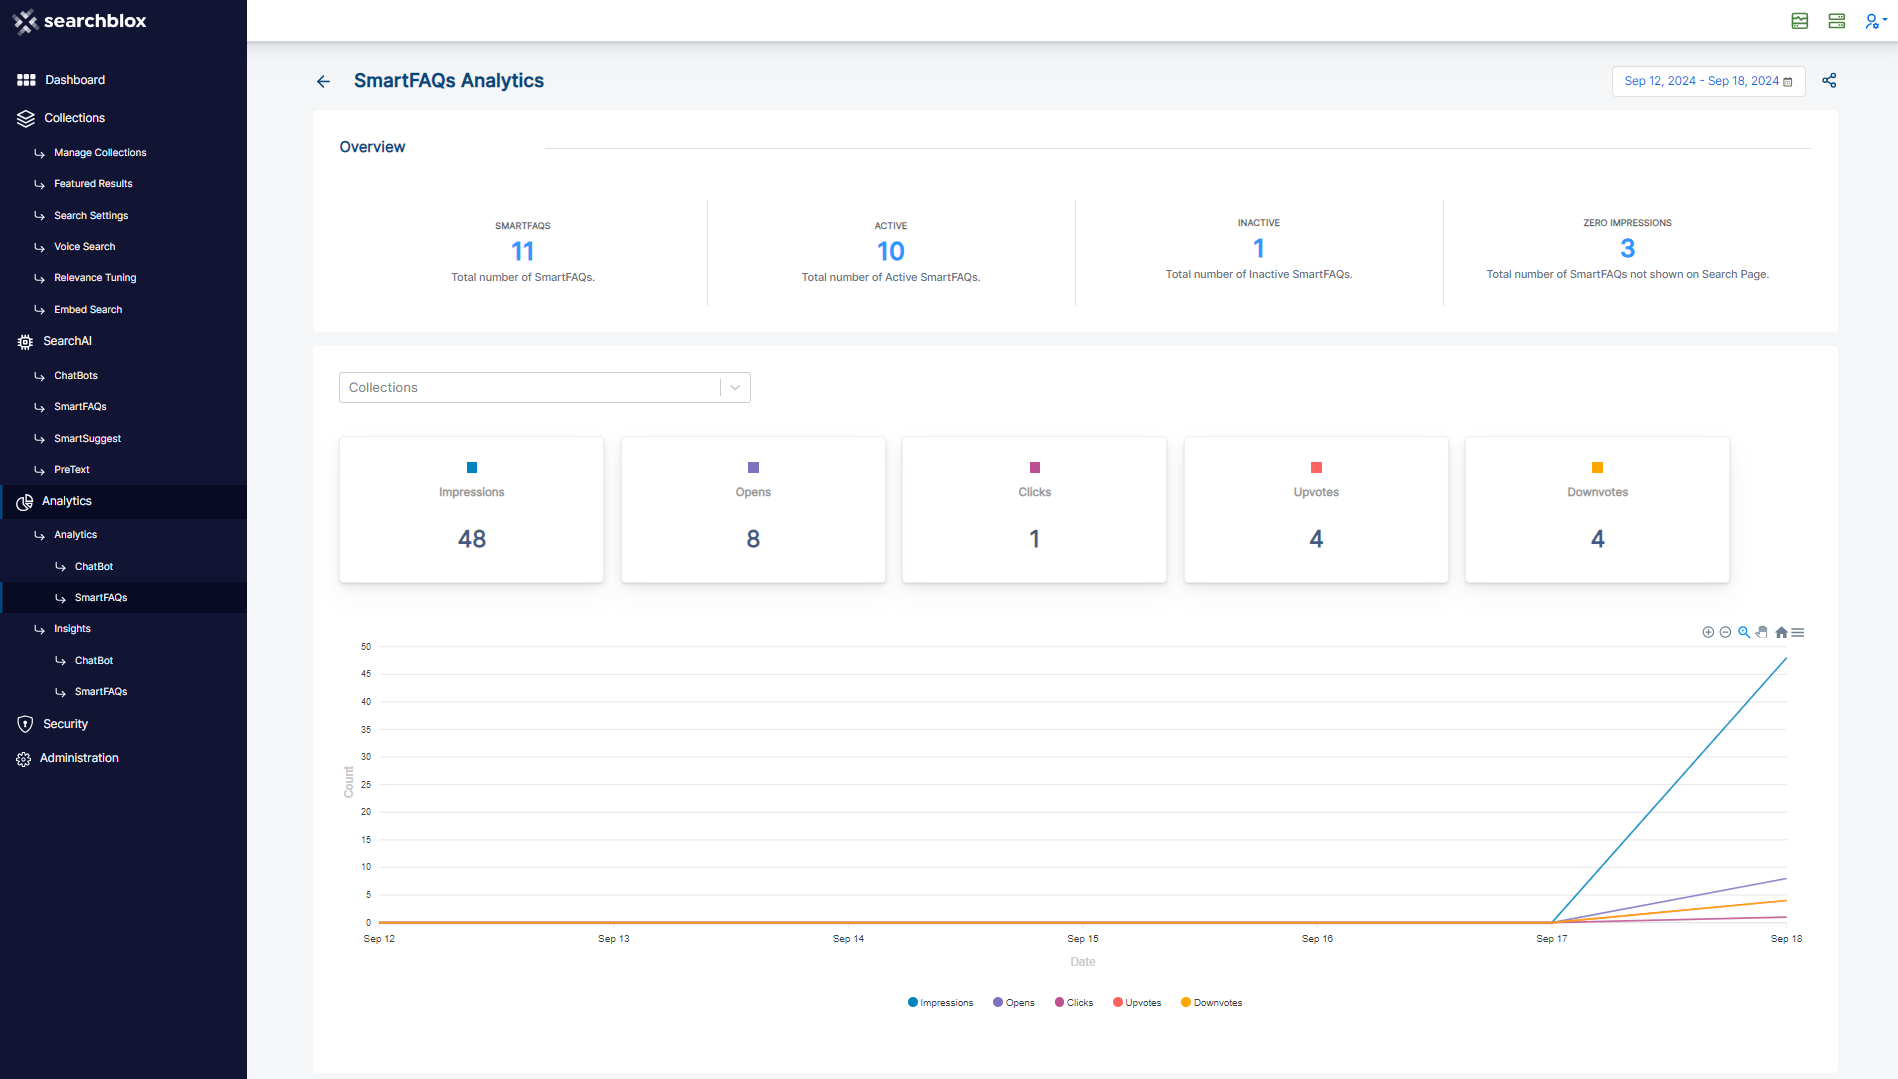Click the Zero Impressions value 3
The image size is (1898, 1079).
pyautogui.click(x=1627, y=248)
